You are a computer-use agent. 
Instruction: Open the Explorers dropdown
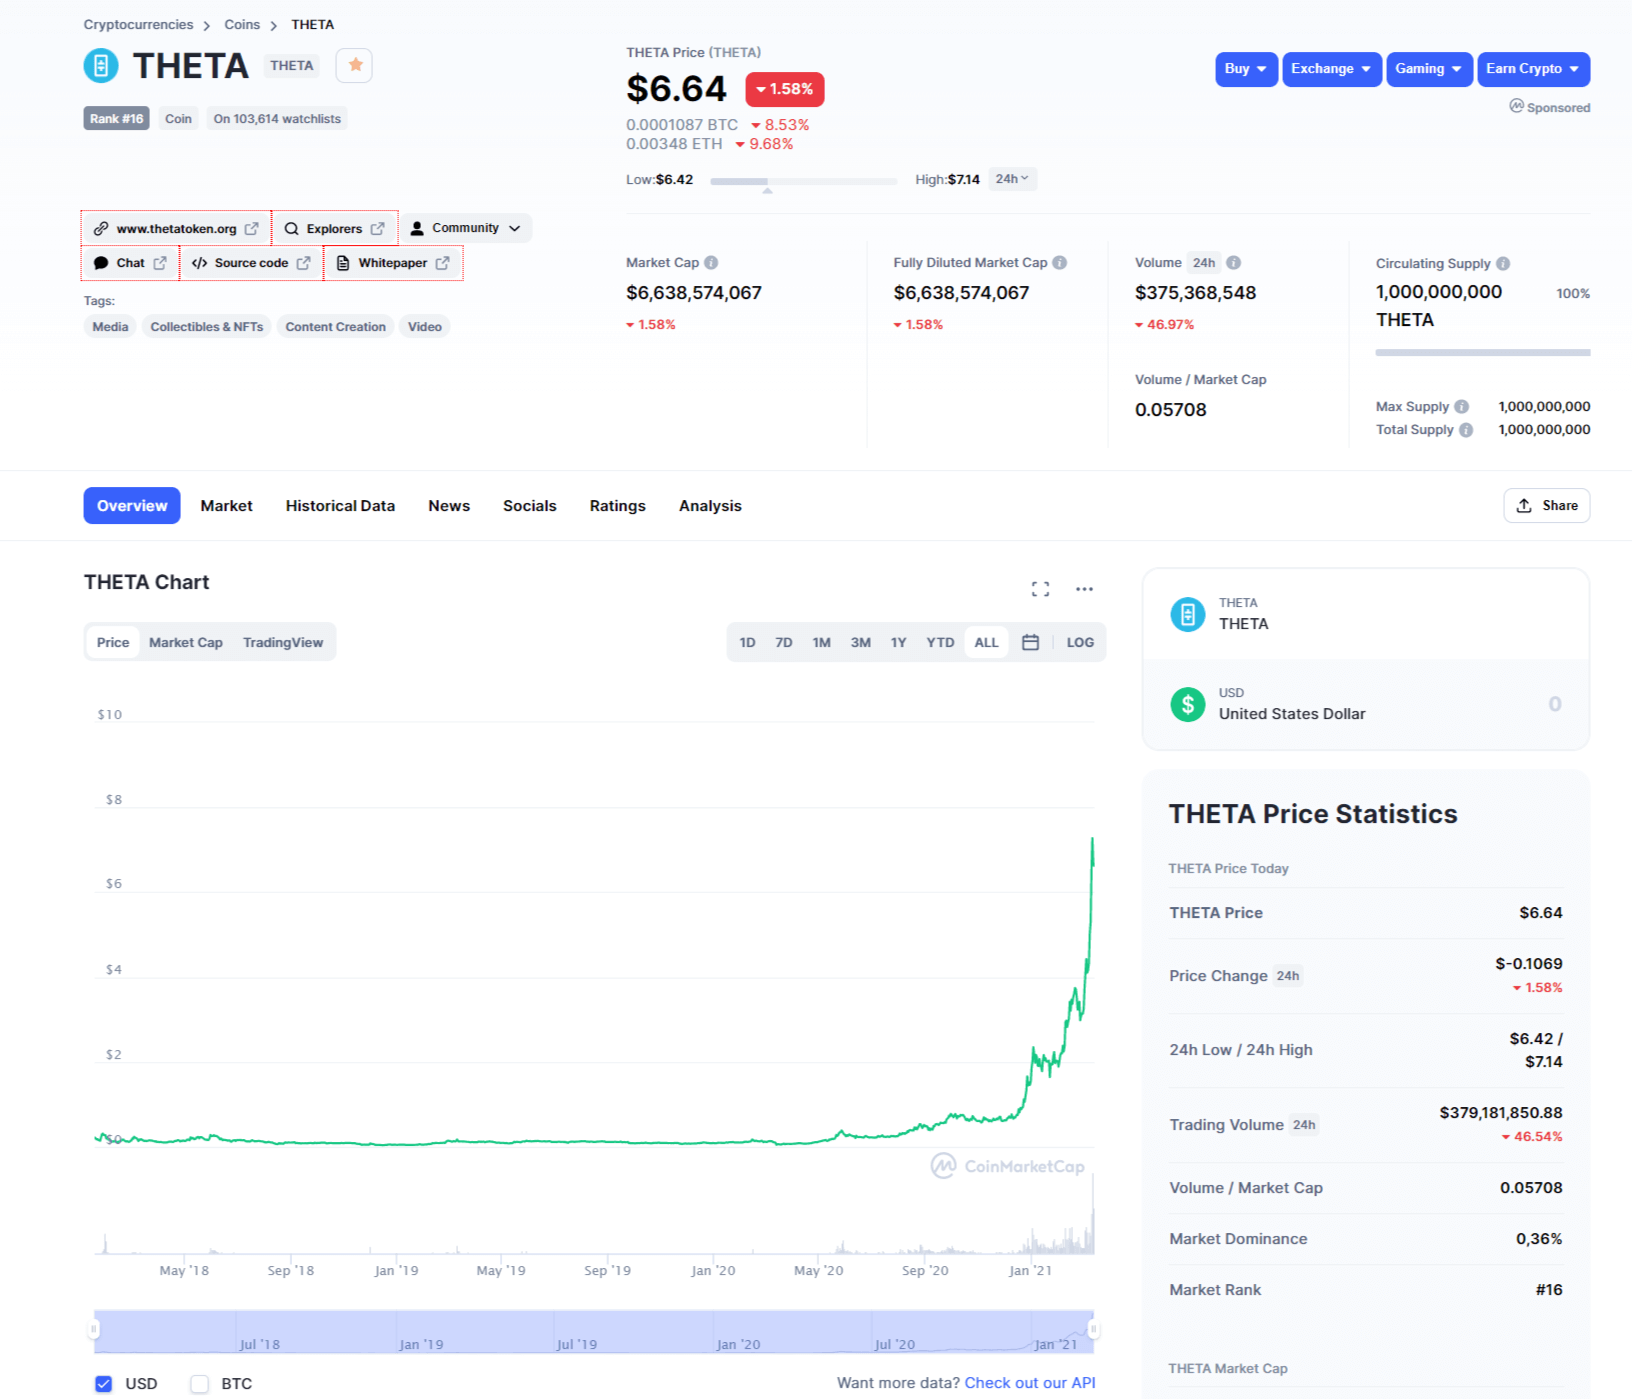pyautogui.click(x=335, y=229)
